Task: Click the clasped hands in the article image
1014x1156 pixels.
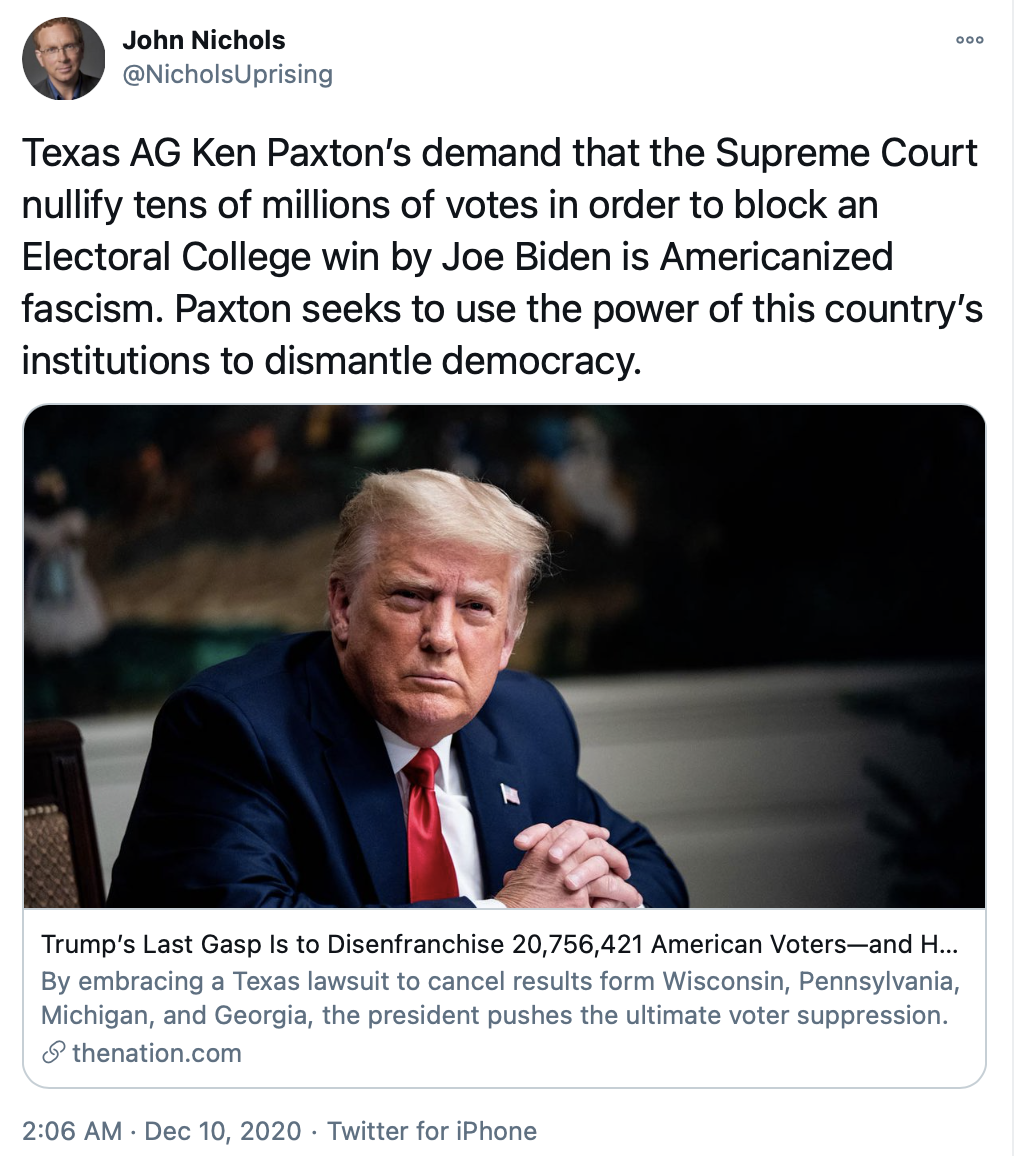Action: click(x=565, y=860)
